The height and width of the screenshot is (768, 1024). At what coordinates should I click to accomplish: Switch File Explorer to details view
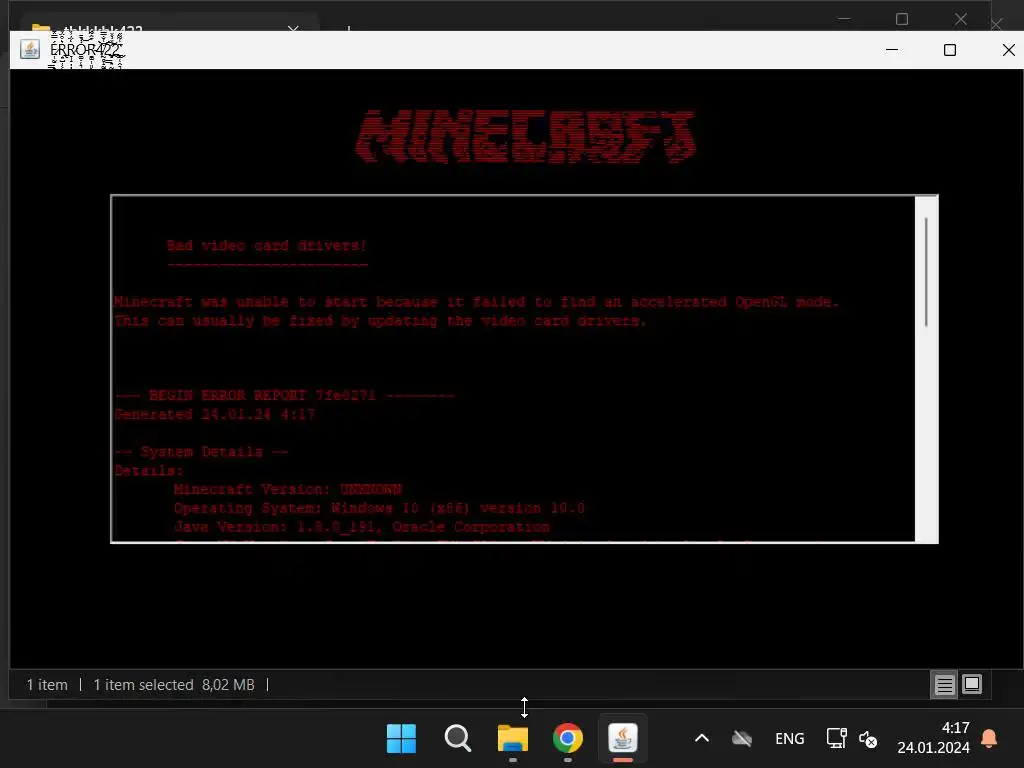click(944, 684)
